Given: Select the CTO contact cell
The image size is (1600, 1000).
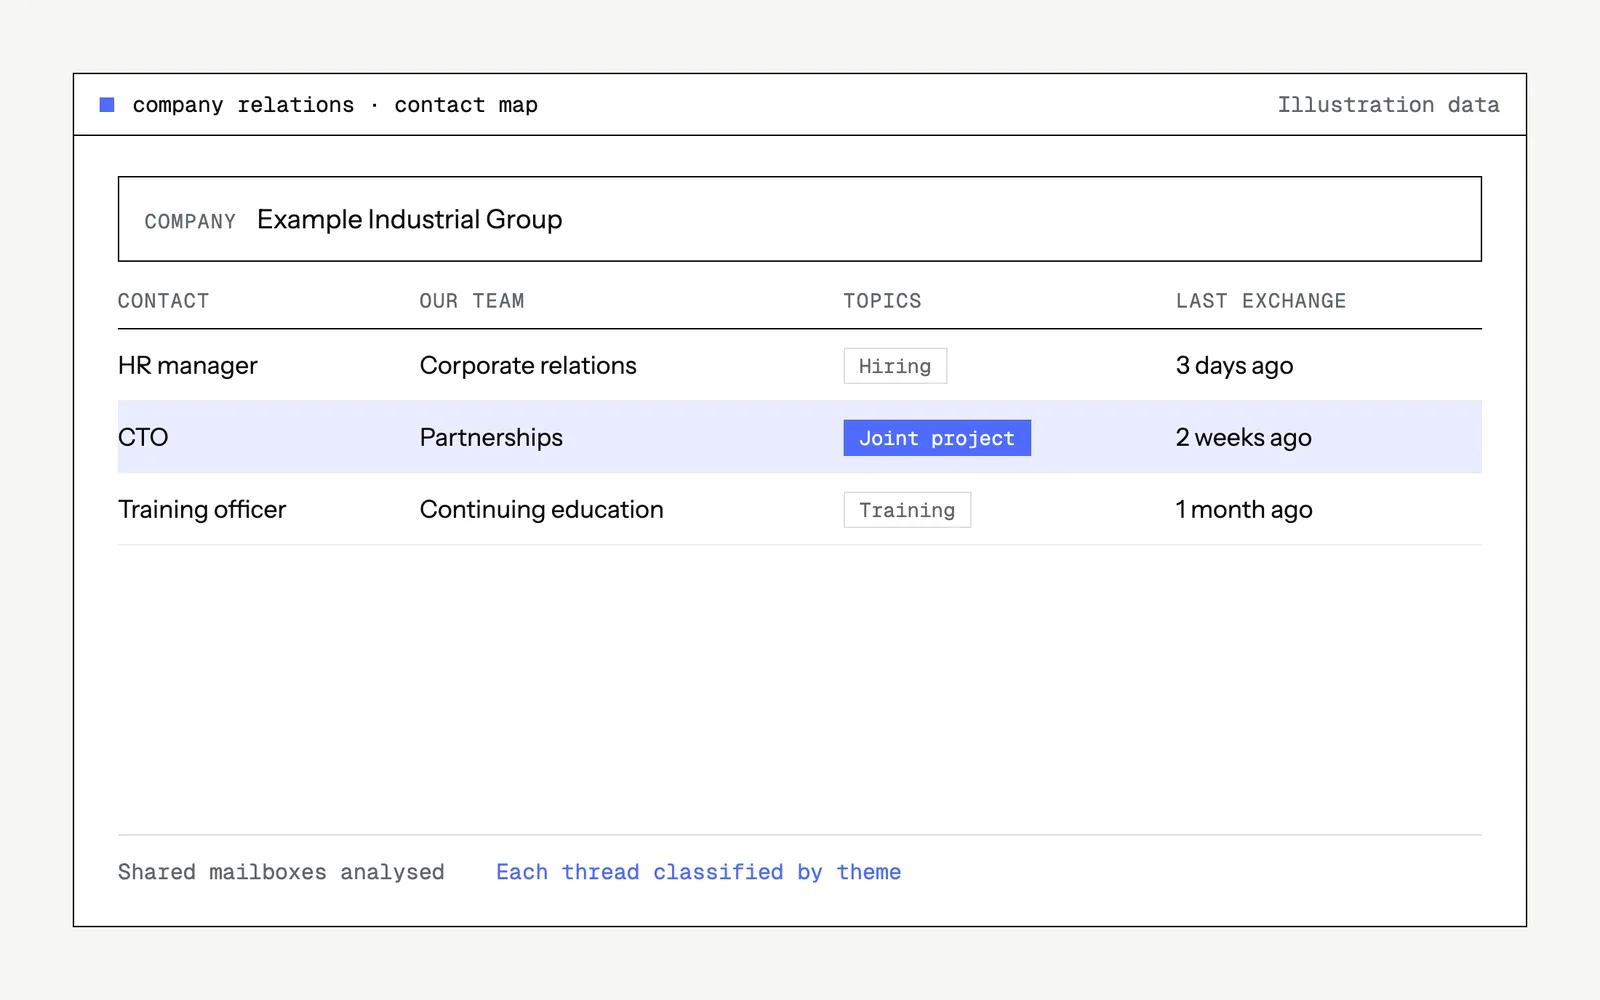Looking at the screenshot, I should point(143,437).
